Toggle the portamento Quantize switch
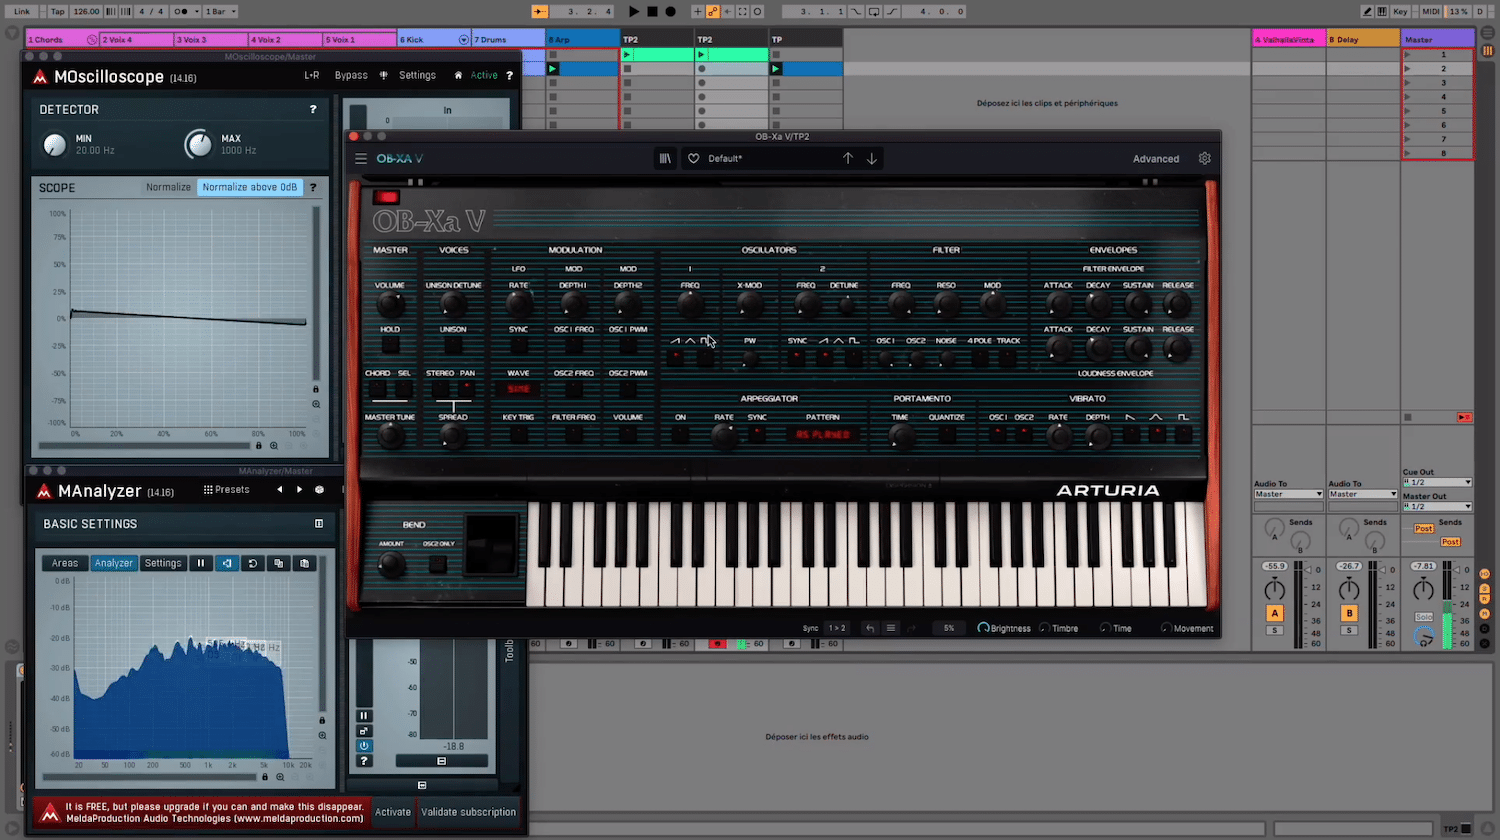 [946, 434]
